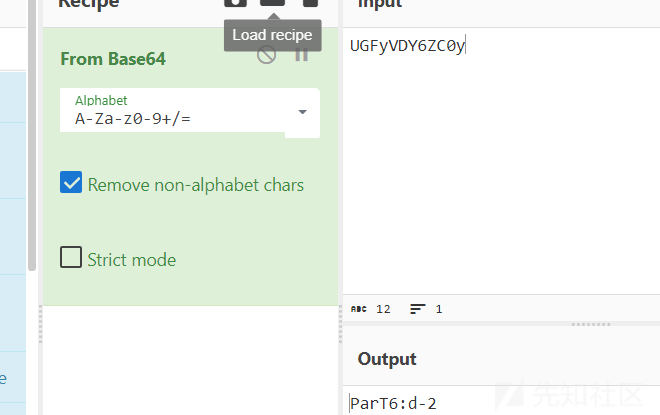Click the Load recipe tooltip
660x415 pixels.
point(272,35)
